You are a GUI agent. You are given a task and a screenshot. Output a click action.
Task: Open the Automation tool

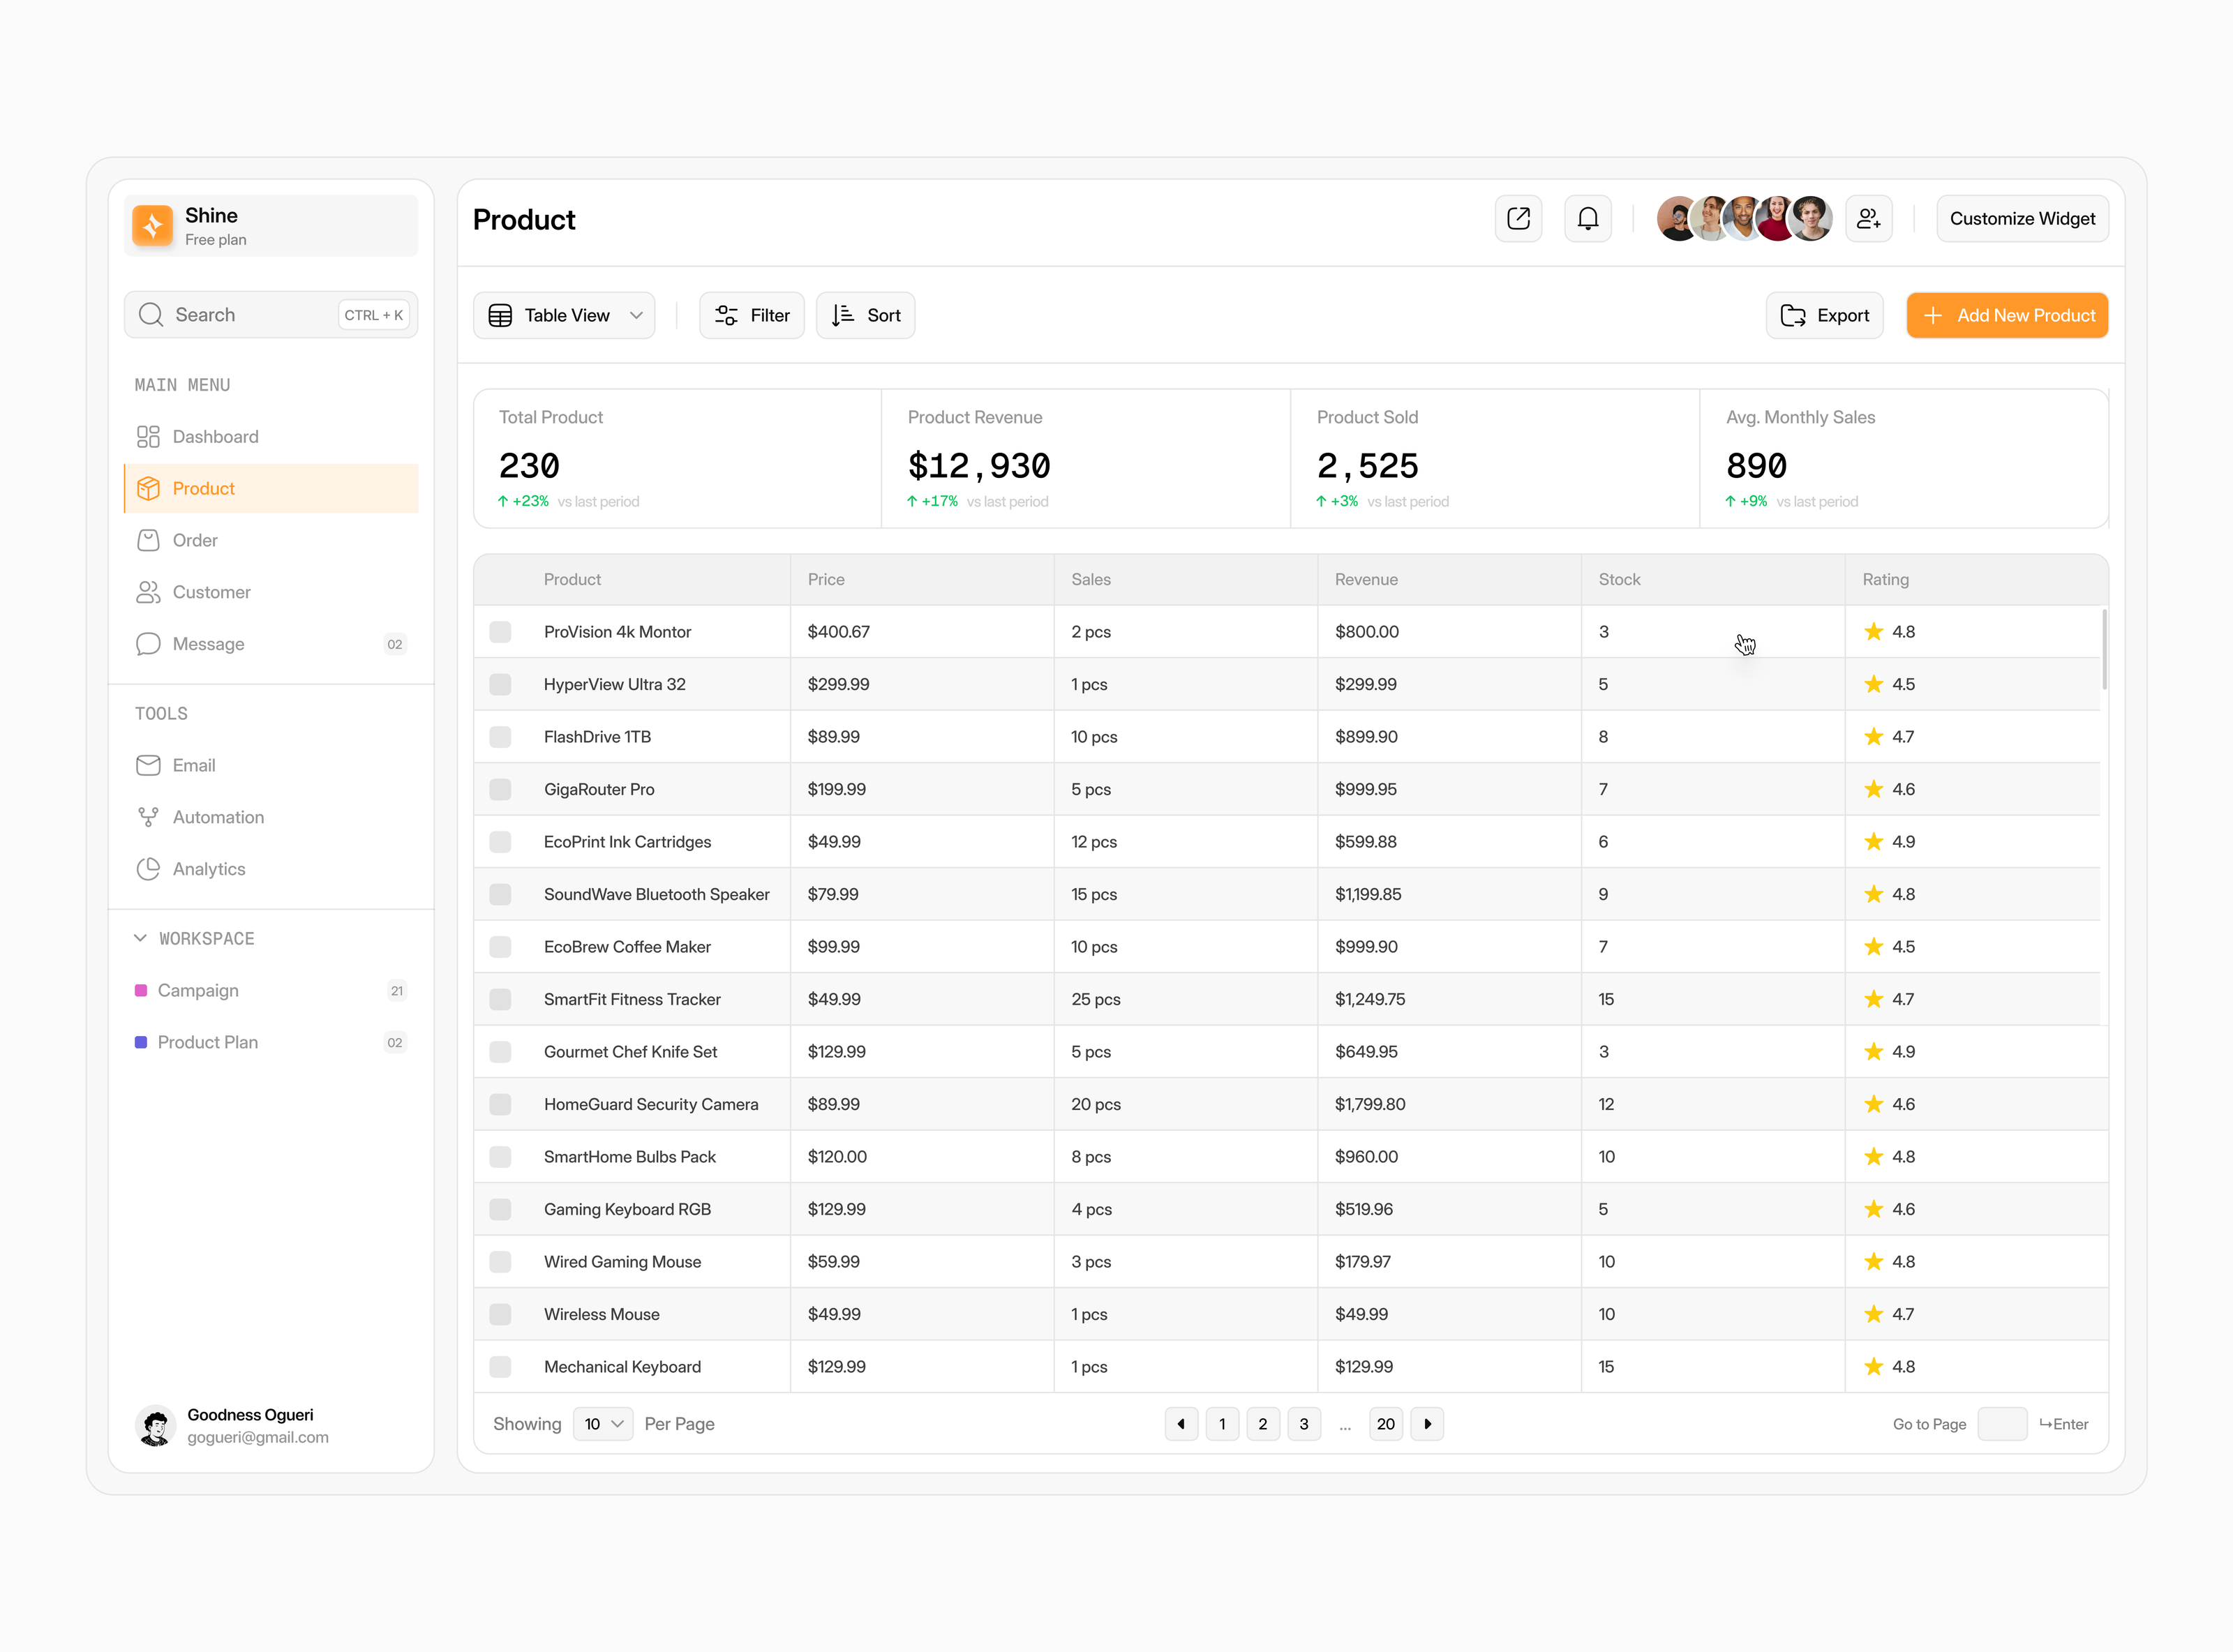pos(217,817)
